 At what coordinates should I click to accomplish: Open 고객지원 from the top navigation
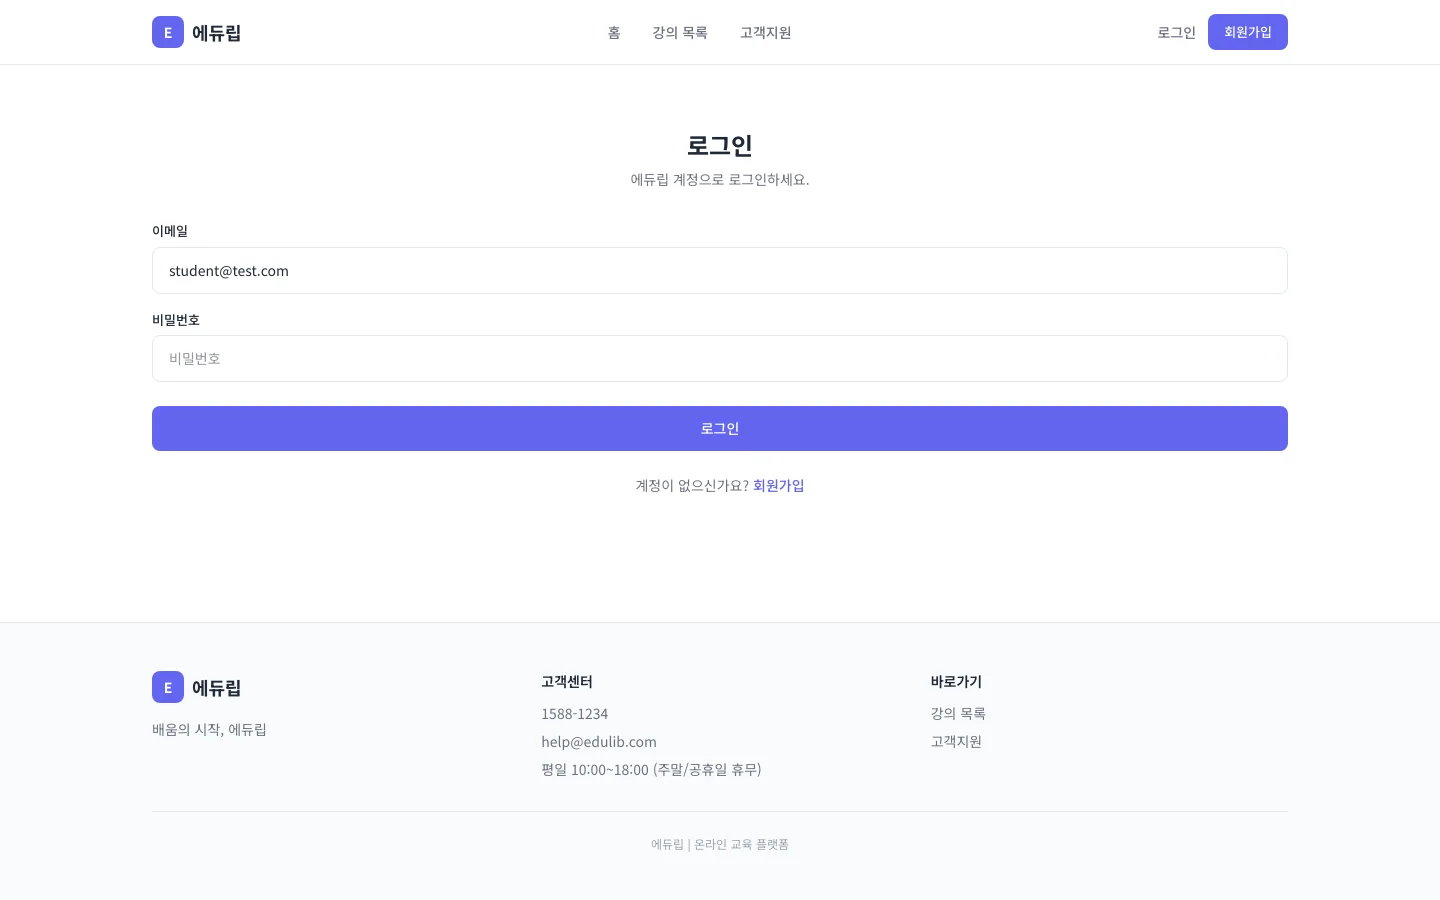tap(765, 32)
